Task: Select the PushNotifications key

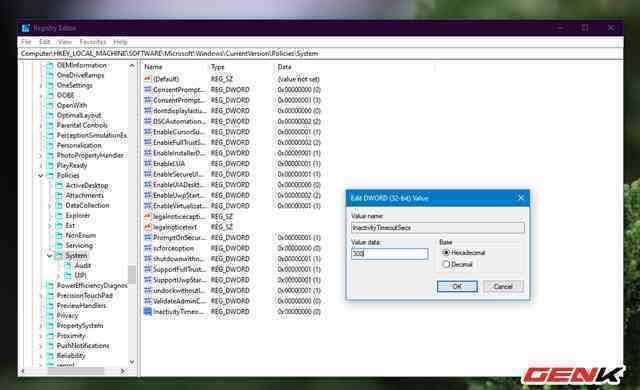Action: click(83, 346)
